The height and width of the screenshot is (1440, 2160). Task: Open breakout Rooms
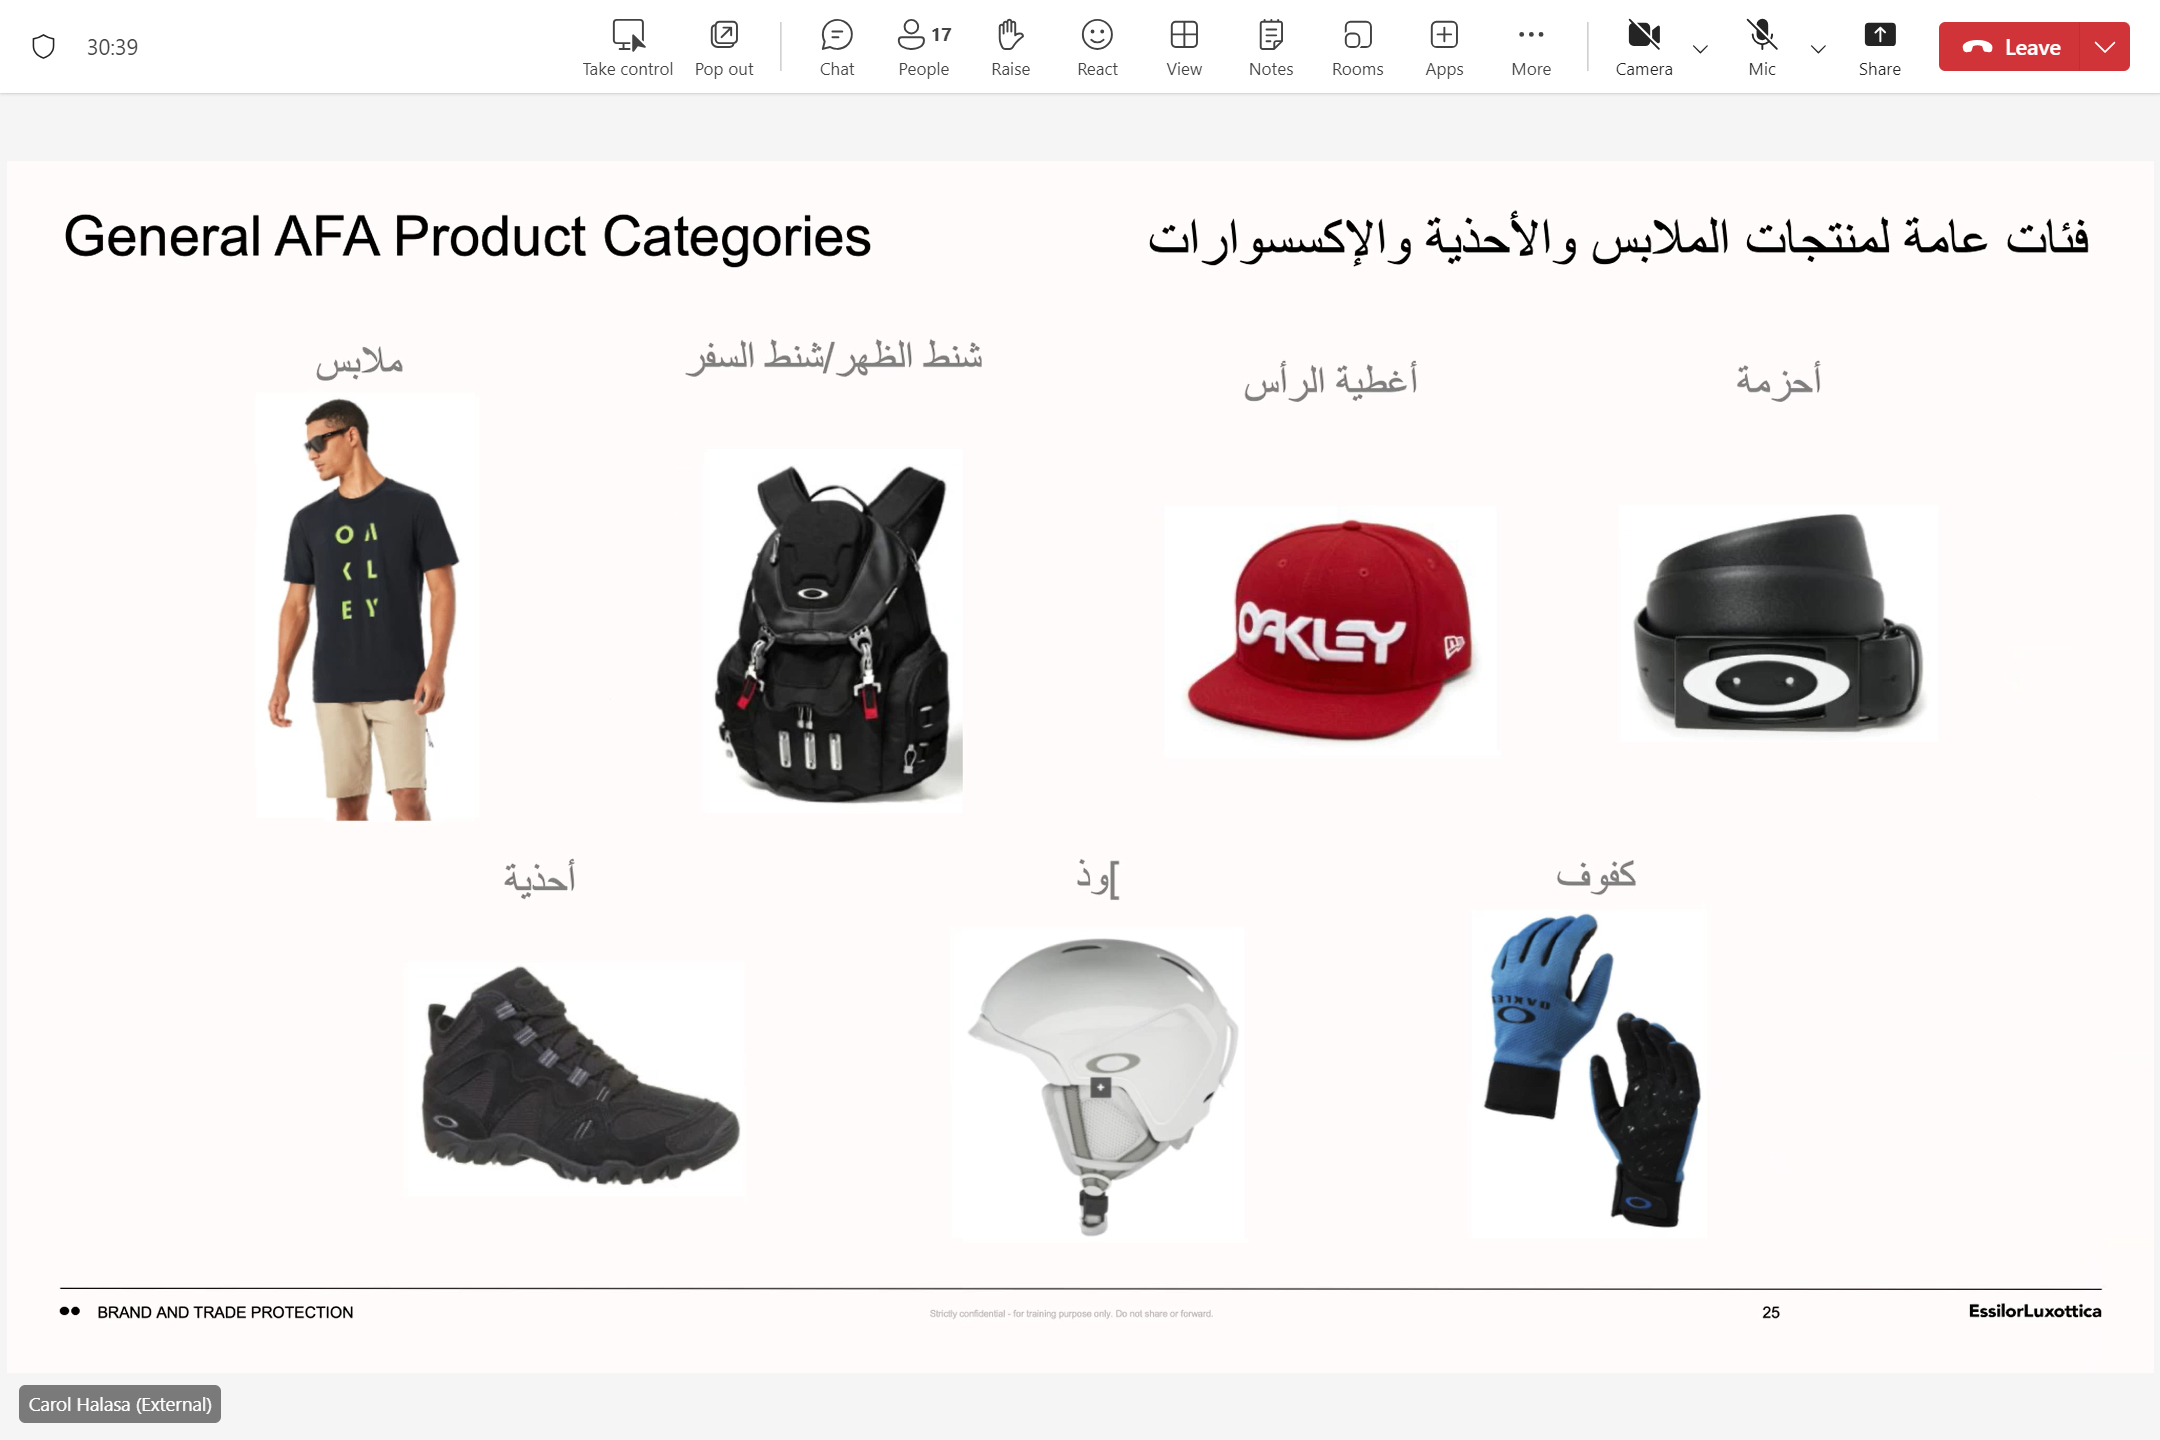click(1357, 47)
